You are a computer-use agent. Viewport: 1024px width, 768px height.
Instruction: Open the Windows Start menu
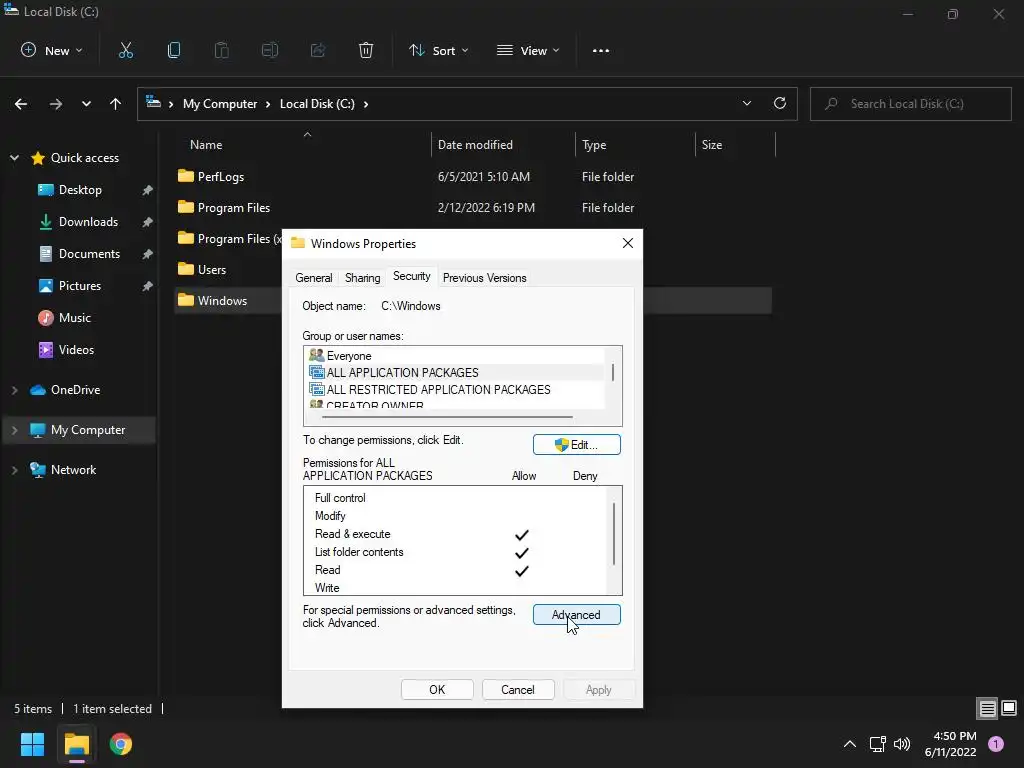tap(32, 744)
